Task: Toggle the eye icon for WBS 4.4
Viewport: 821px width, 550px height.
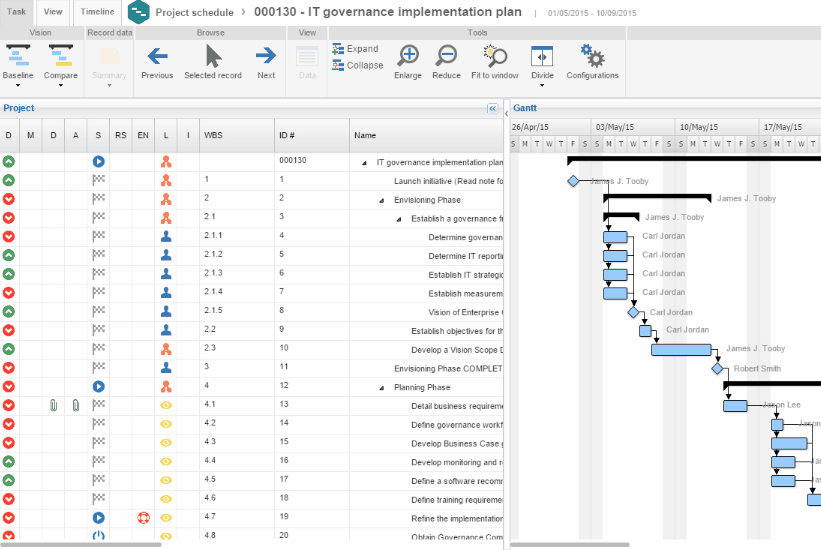Action: coord(166,461)
